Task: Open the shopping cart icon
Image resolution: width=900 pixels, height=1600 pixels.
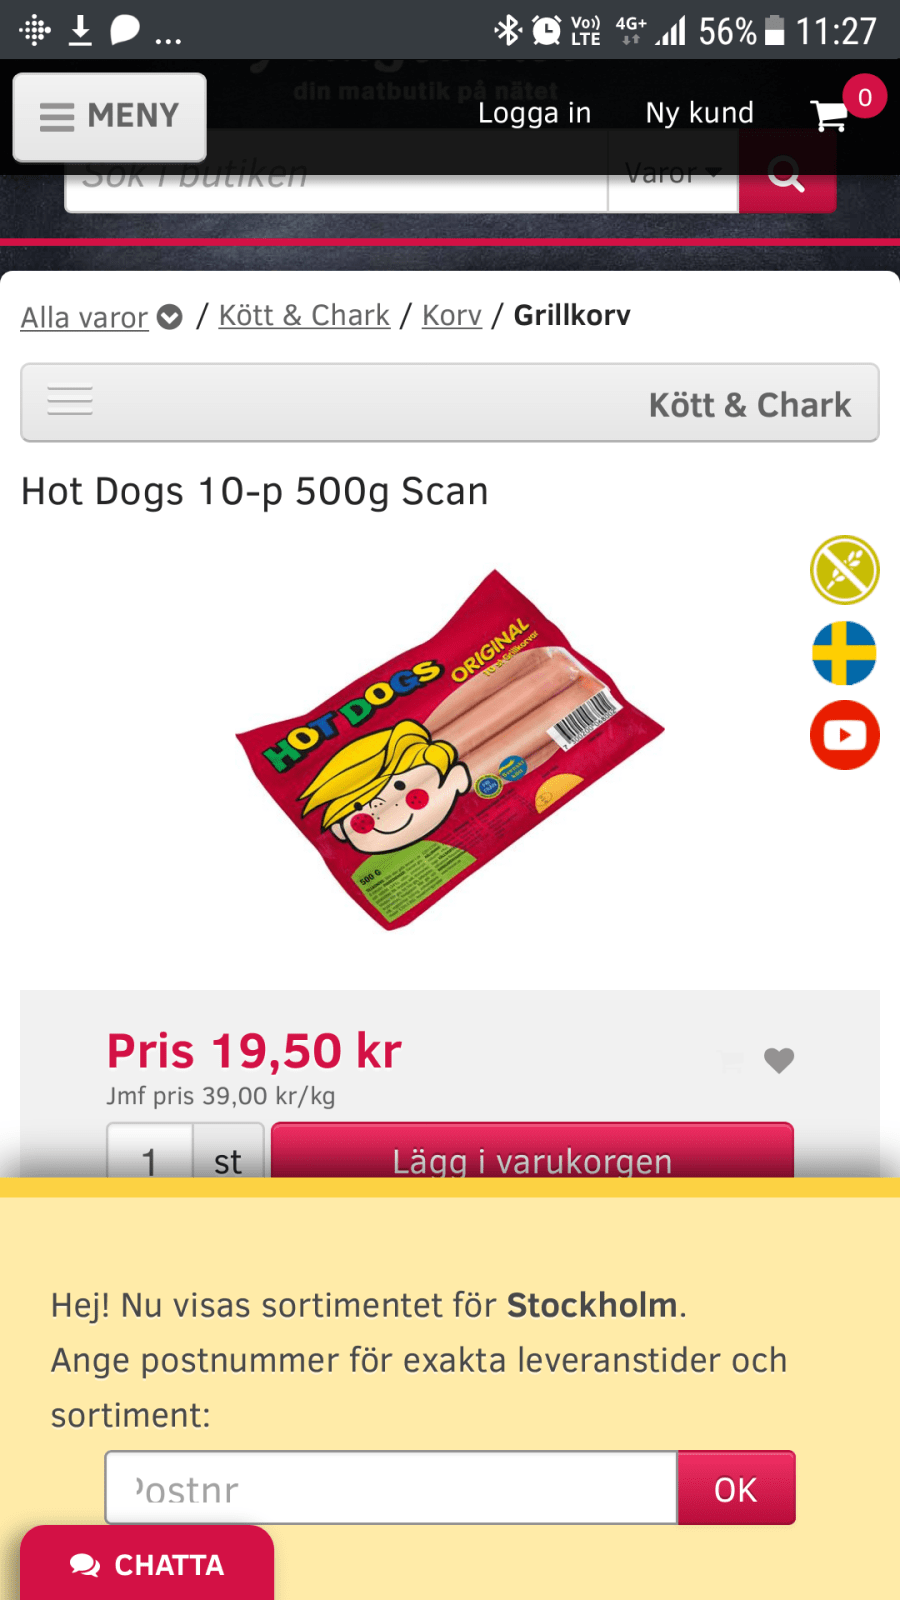Action: point(830,114)
